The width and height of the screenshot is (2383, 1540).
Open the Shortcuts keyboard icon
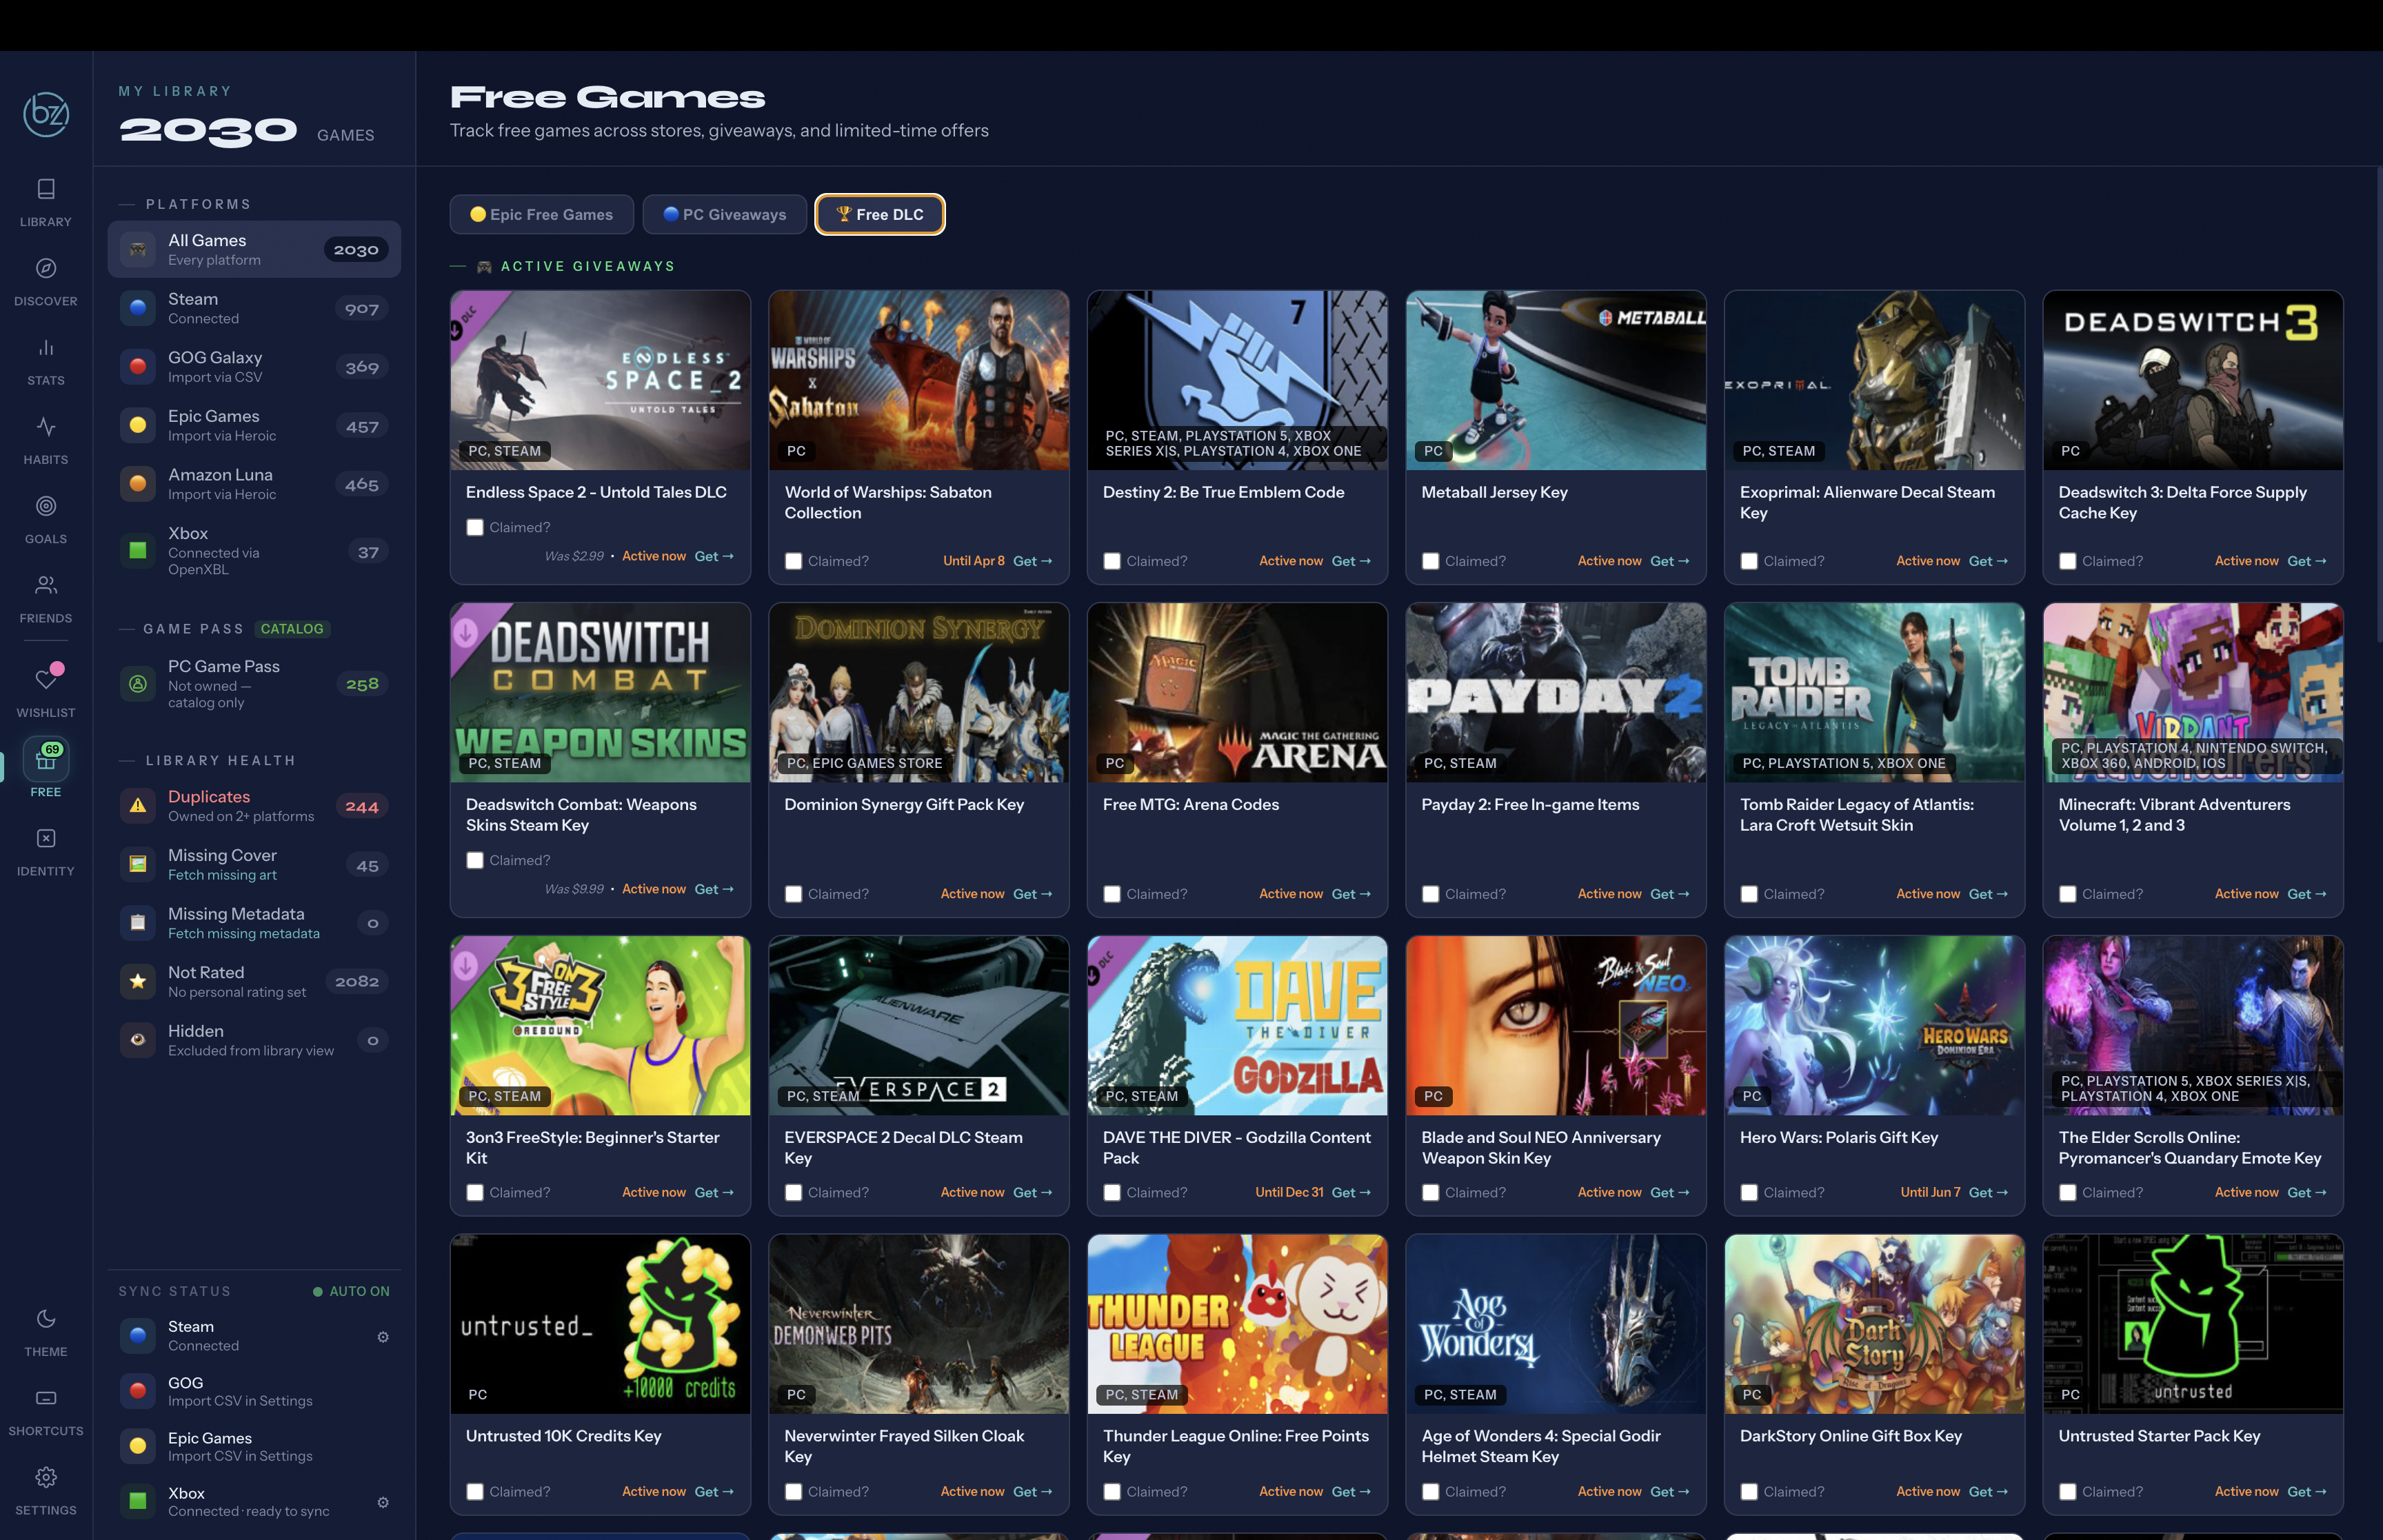click(x=46, y=1398)
